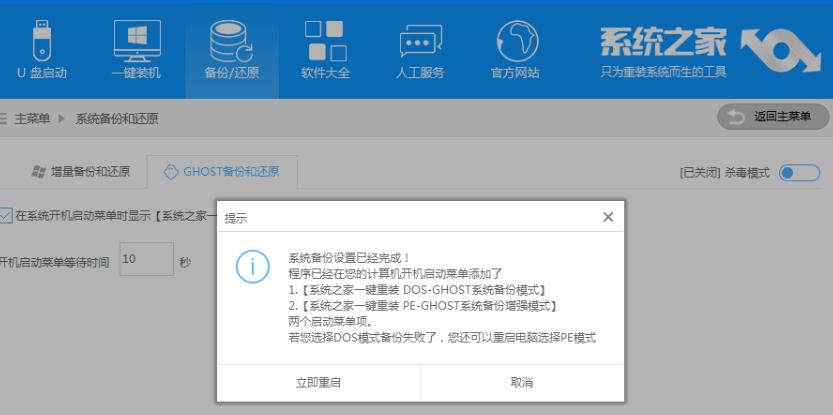Switch to the 增量备份和还原 tab
The image size is (833, 415).
81,172
